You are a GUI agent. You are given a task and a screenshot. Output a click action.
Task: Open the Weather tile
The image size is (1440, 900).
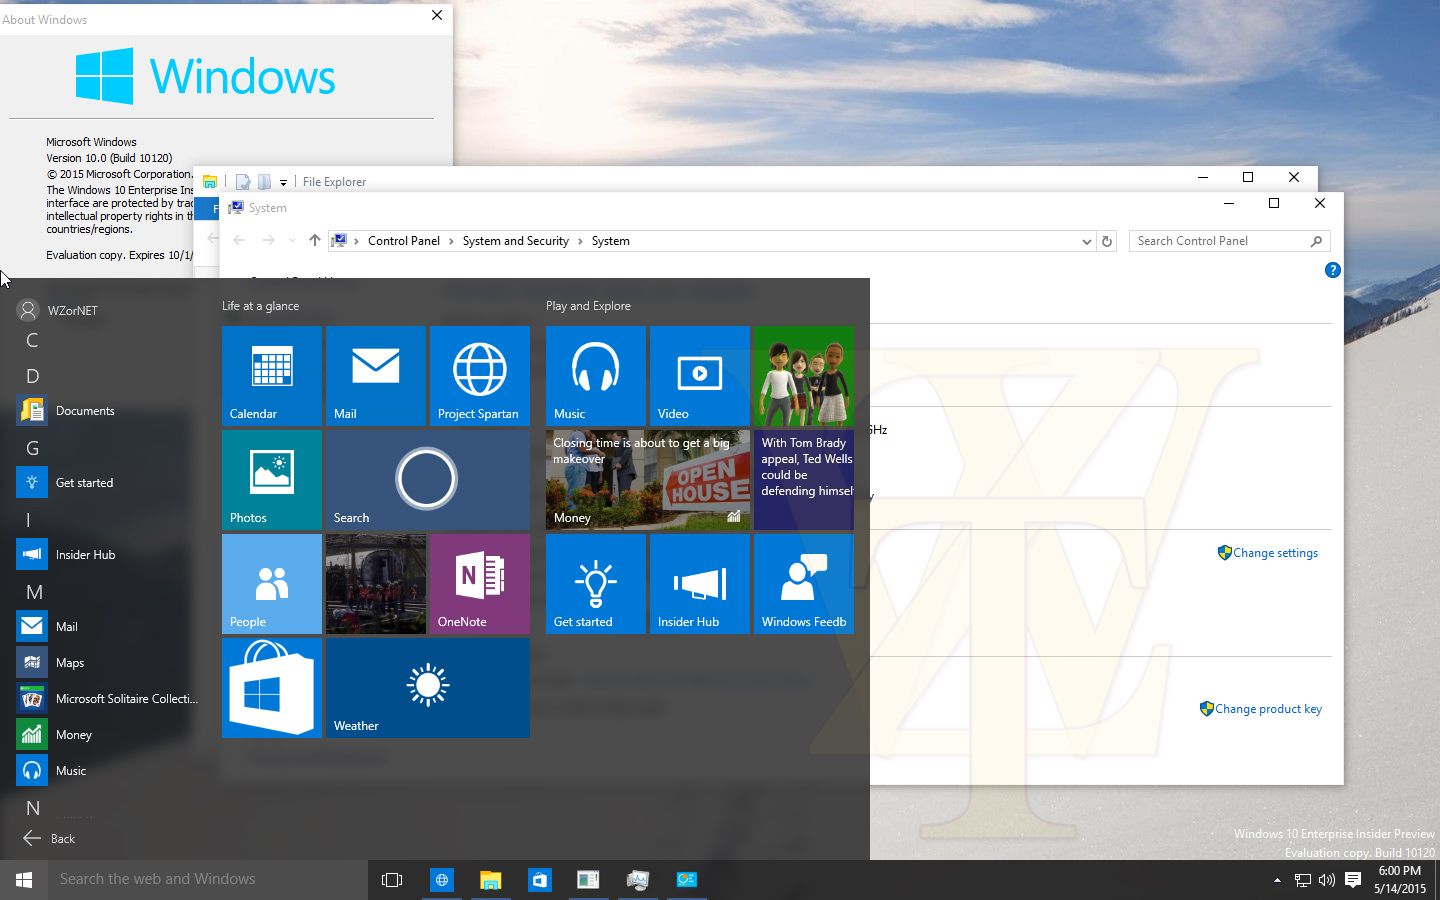(428, 688)
